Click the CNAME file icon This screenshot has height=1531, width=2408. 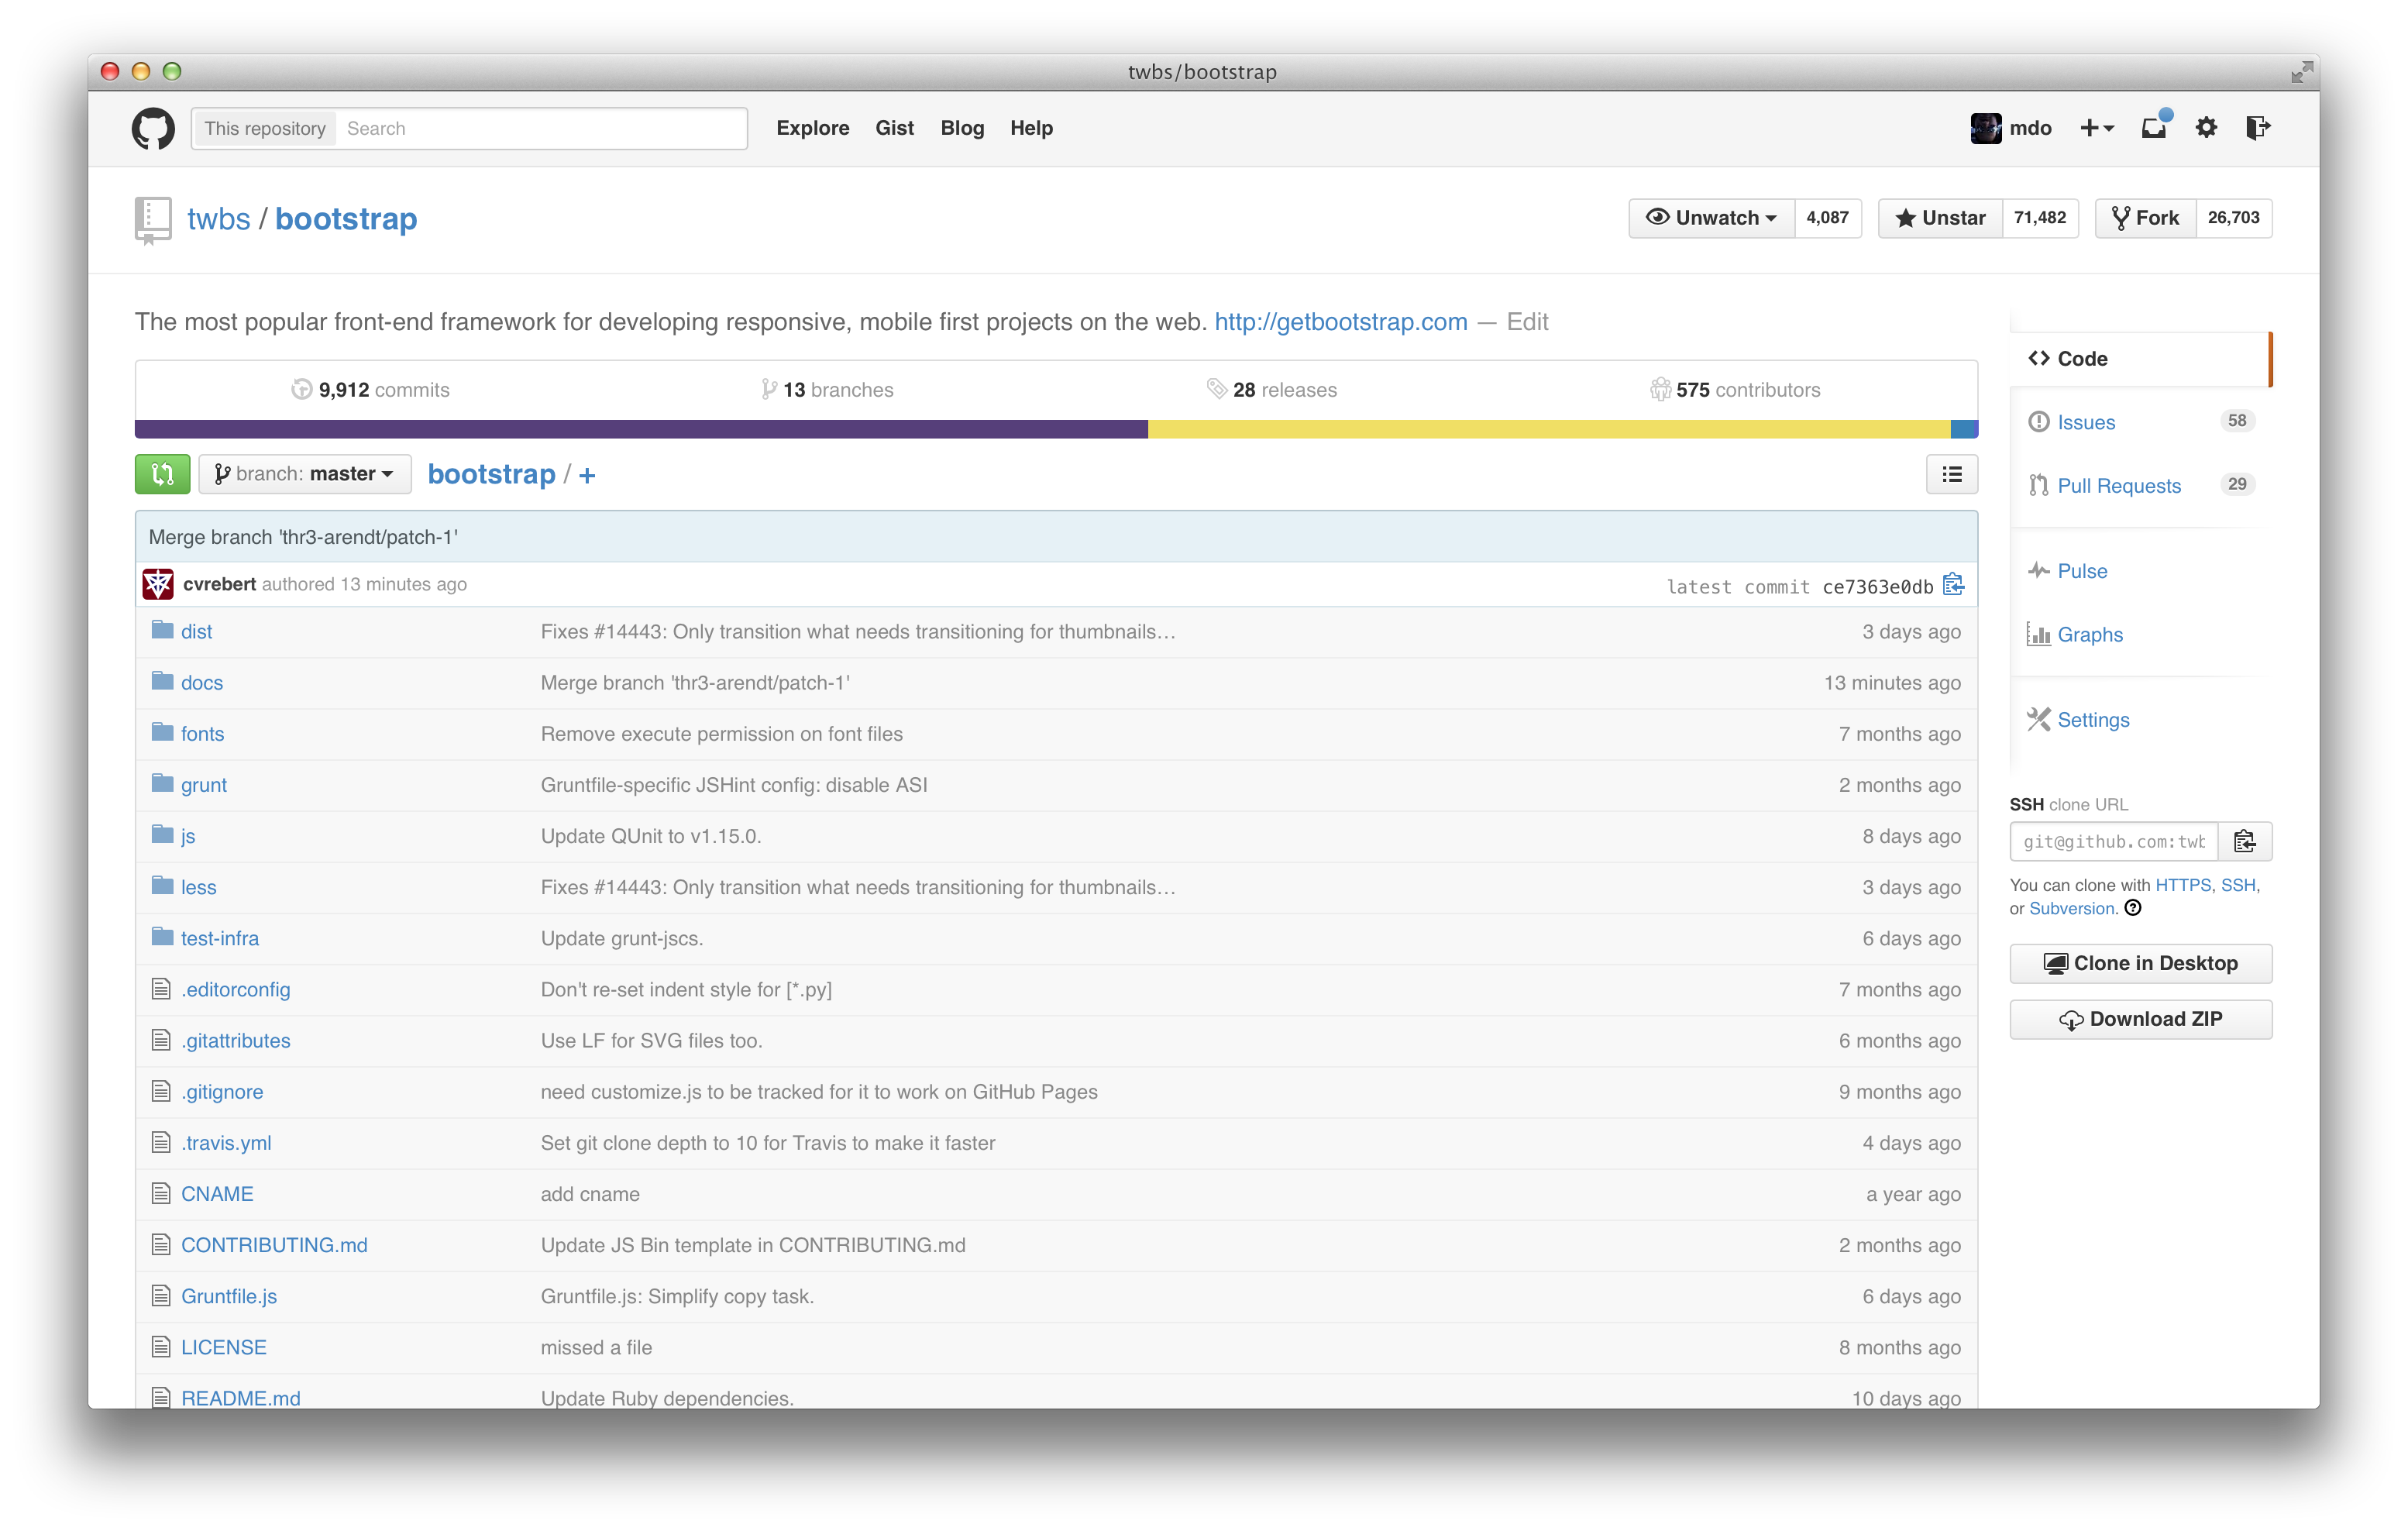pos(161,1193)
